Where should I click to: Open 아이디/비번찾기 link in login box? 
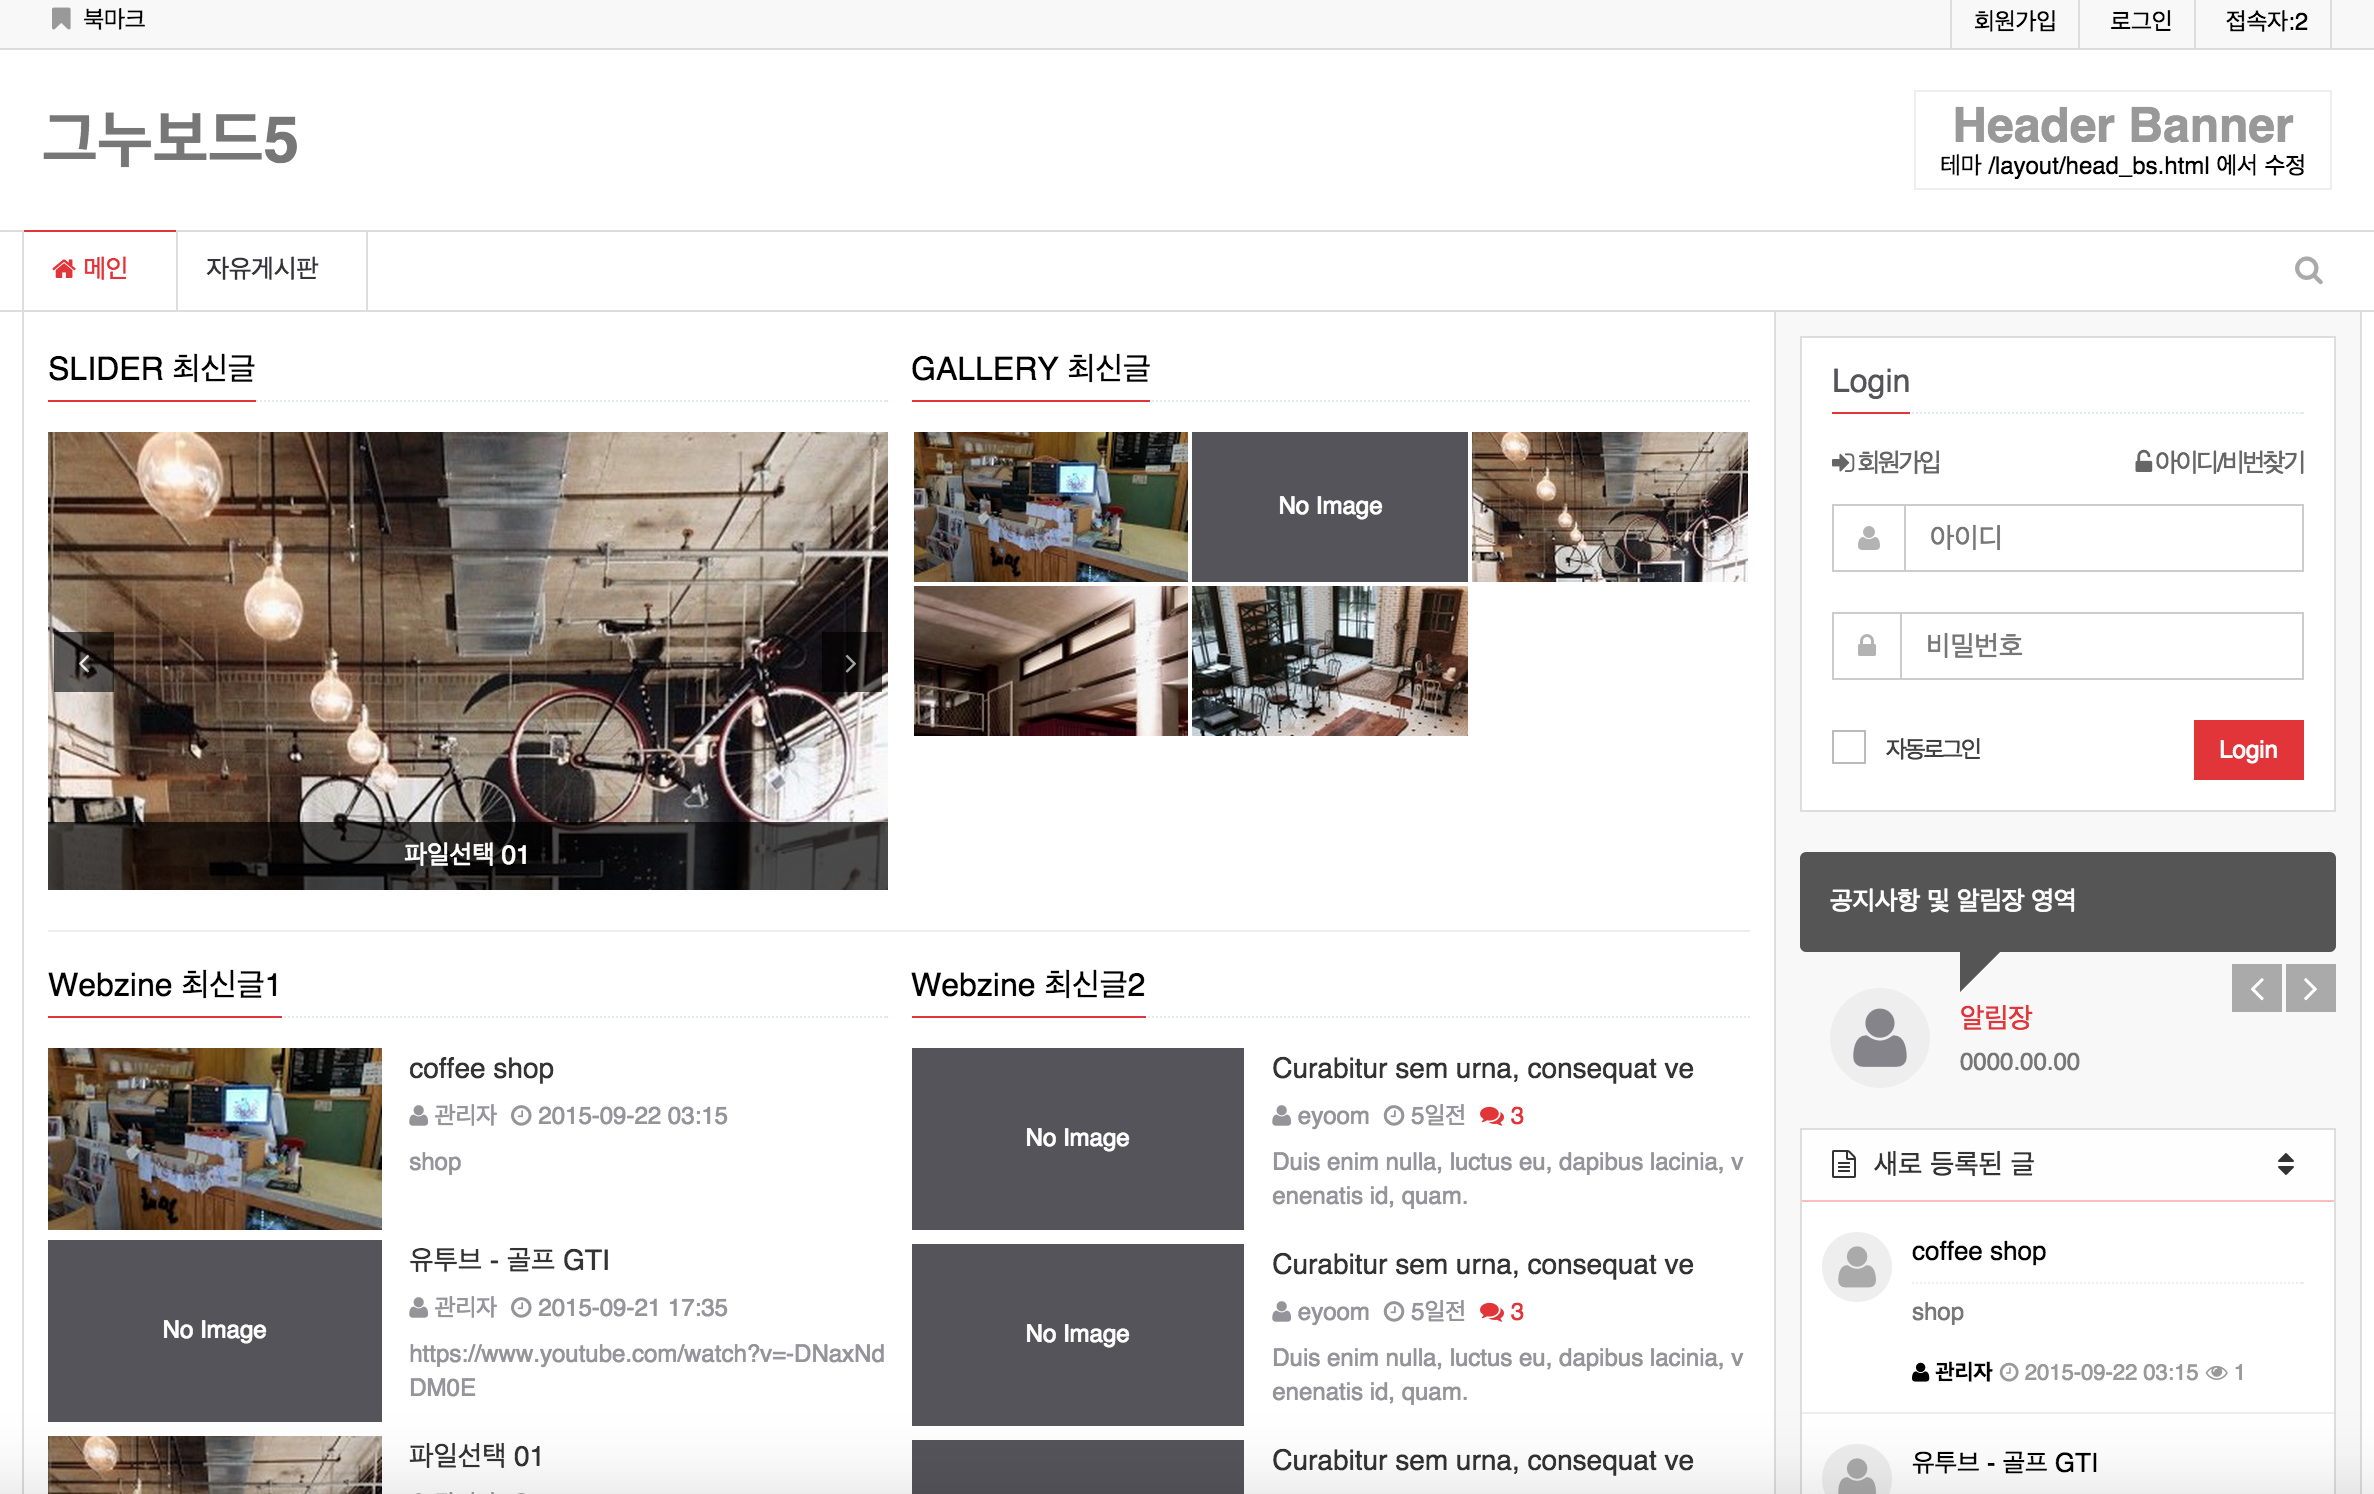[x=2219, y=462]
